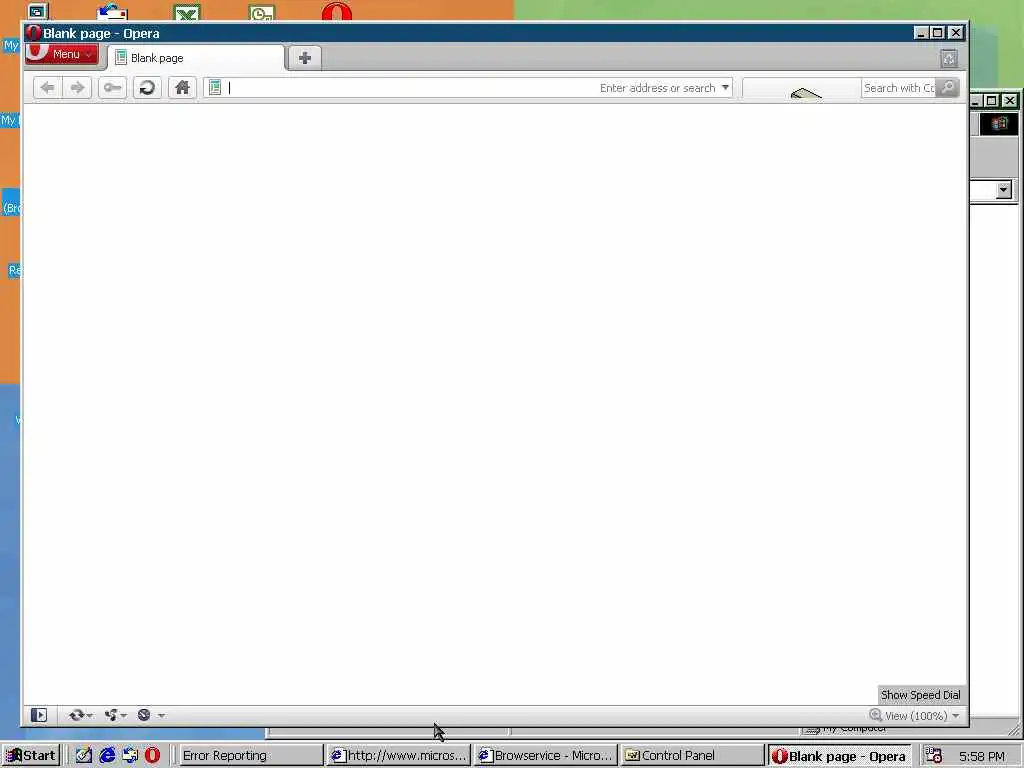Open the Excel desktop icon behind Opera
This screenshot has height=768, width=1024.
[x=187, y=13]
